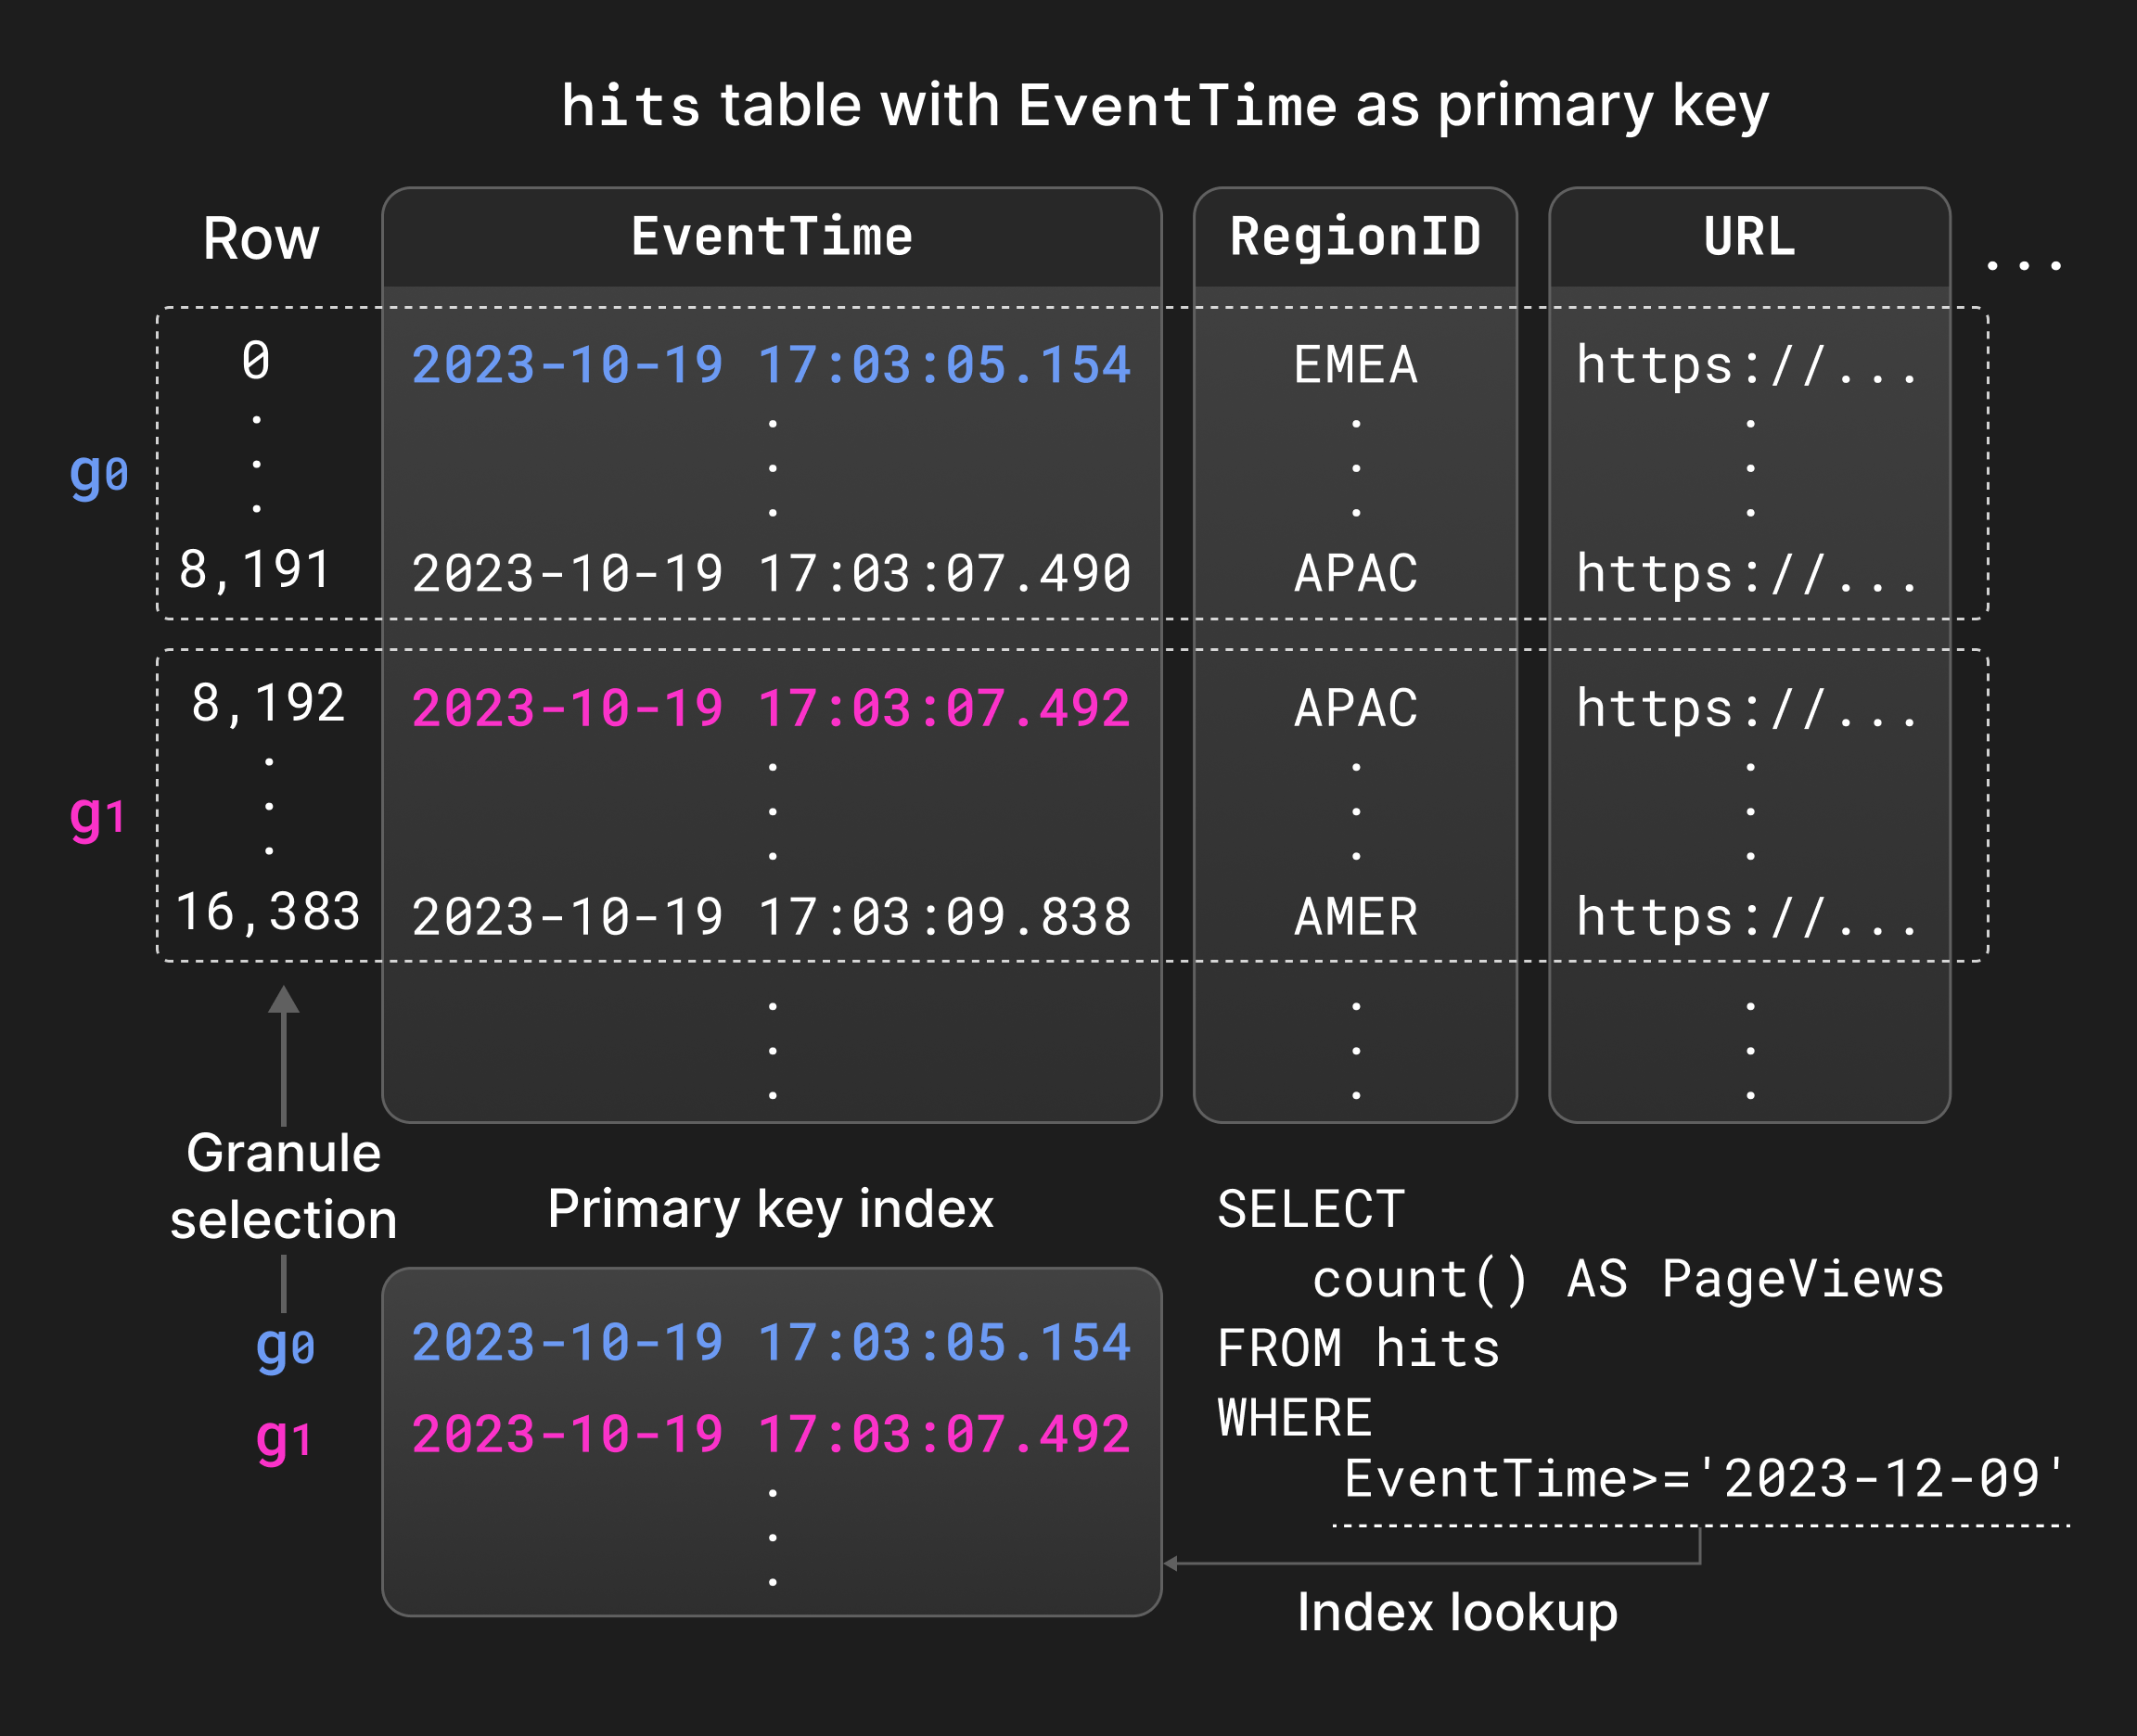Click the URL column header

[1749, 237]
